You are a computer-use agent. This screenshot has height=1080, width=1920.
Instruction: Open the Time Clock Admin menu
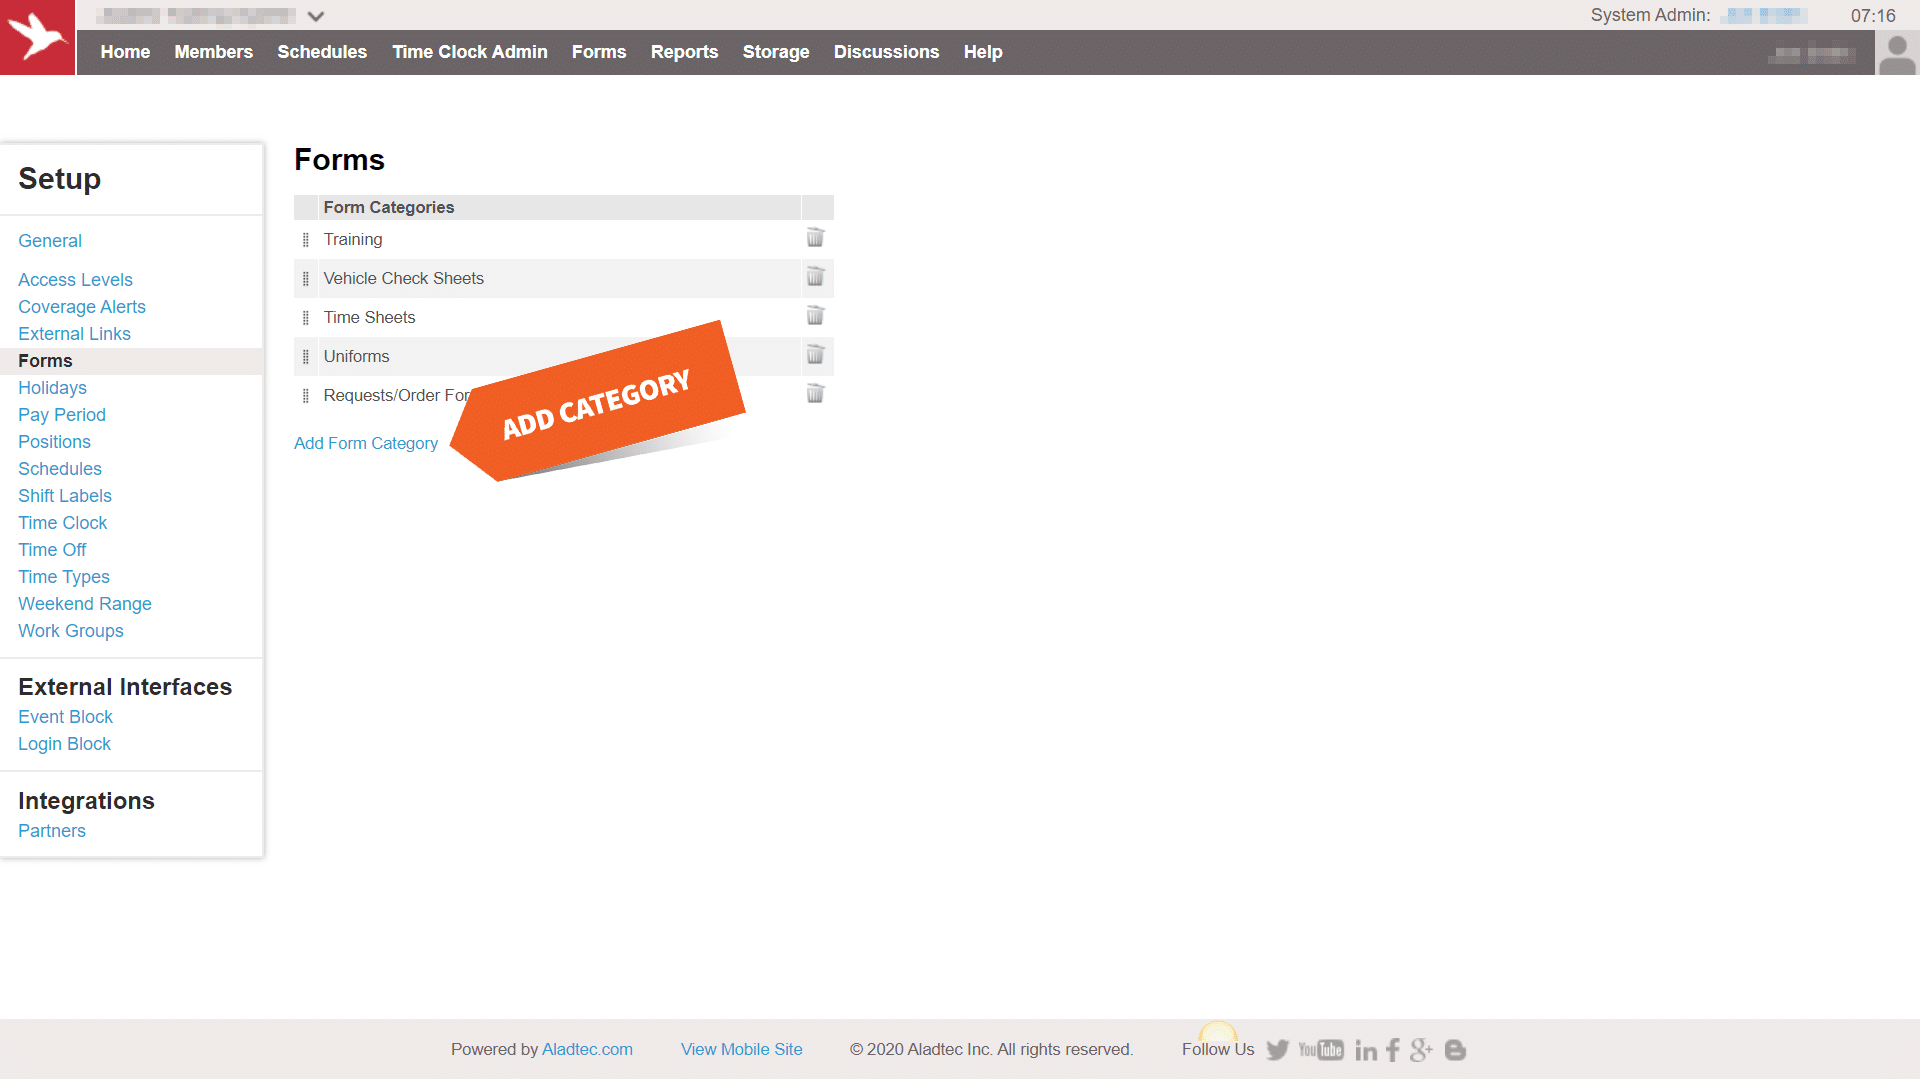point(469,52)
